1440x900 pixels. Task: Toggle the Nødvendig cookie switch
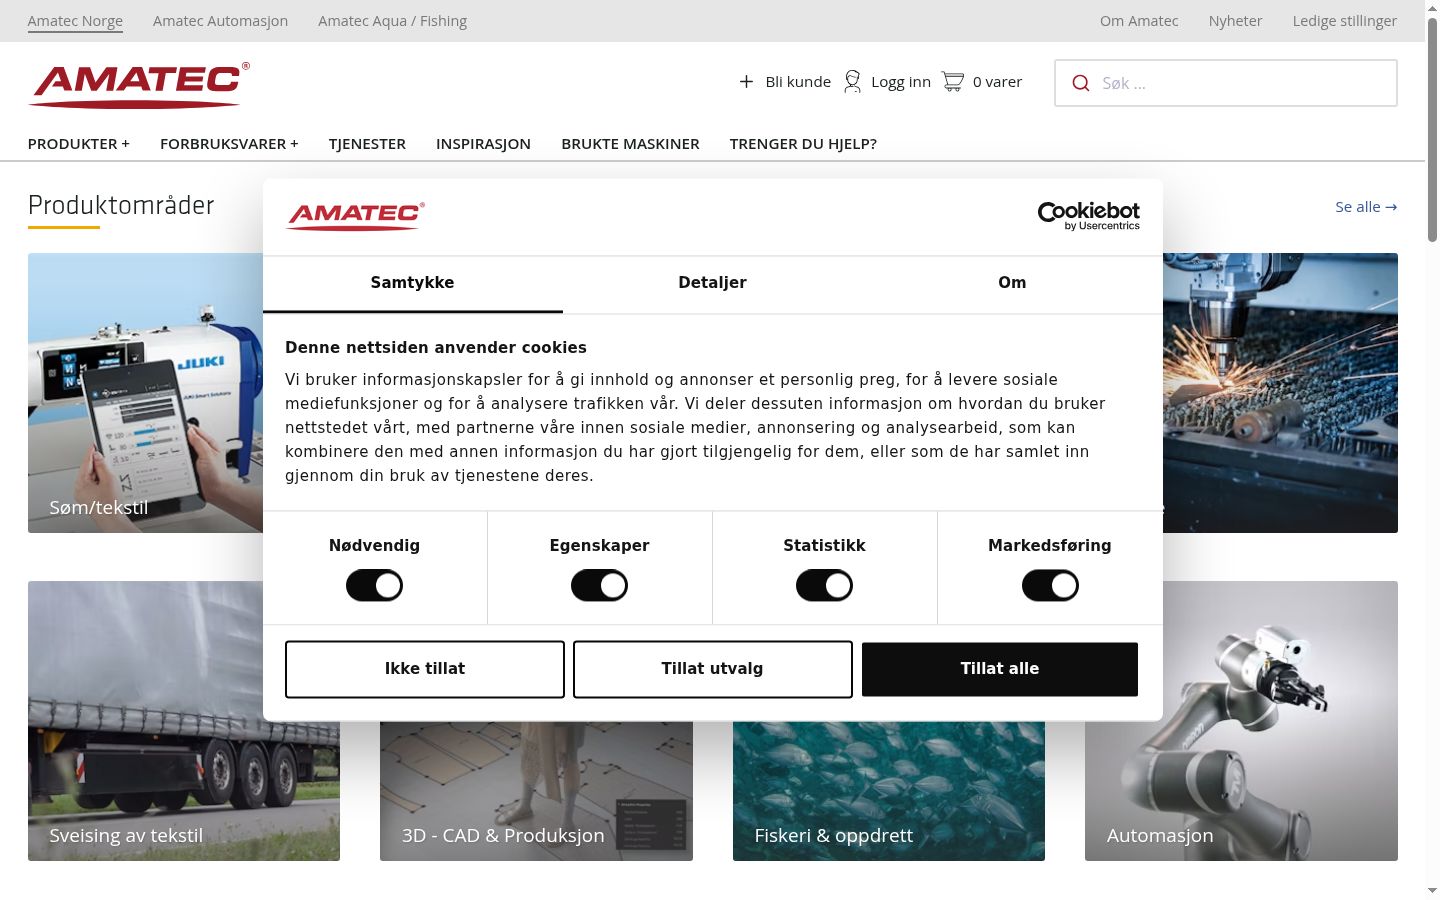(x=374, y=585)
